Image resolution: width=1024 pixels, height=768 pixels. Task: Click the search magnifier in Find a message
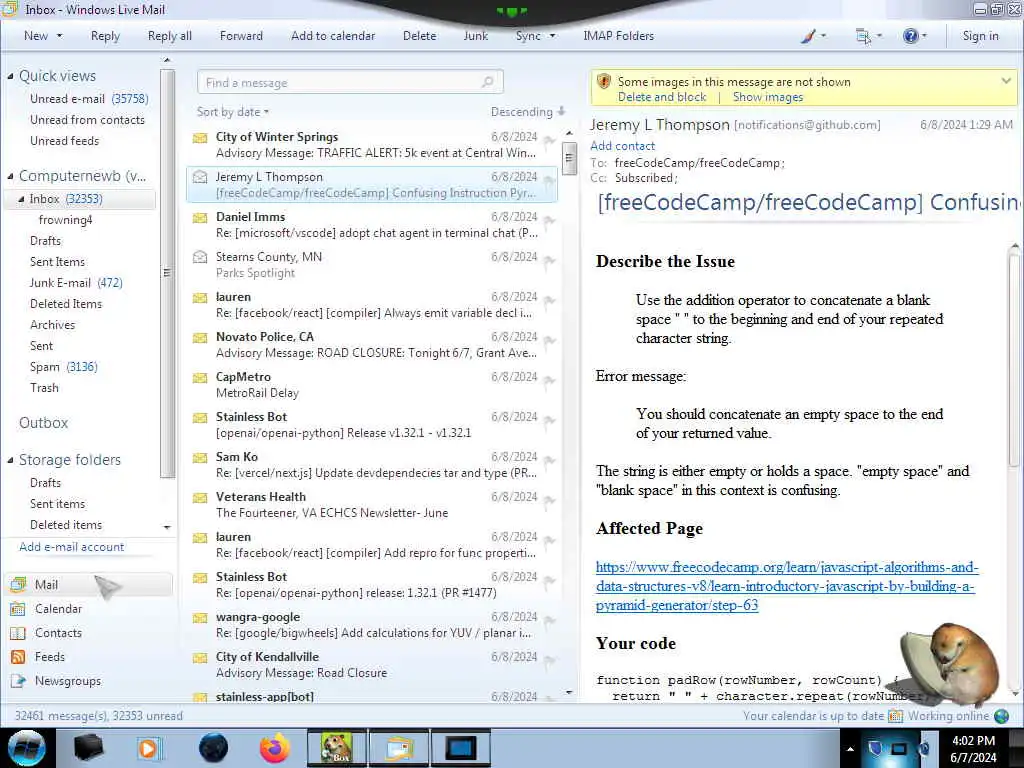[487, 82]
